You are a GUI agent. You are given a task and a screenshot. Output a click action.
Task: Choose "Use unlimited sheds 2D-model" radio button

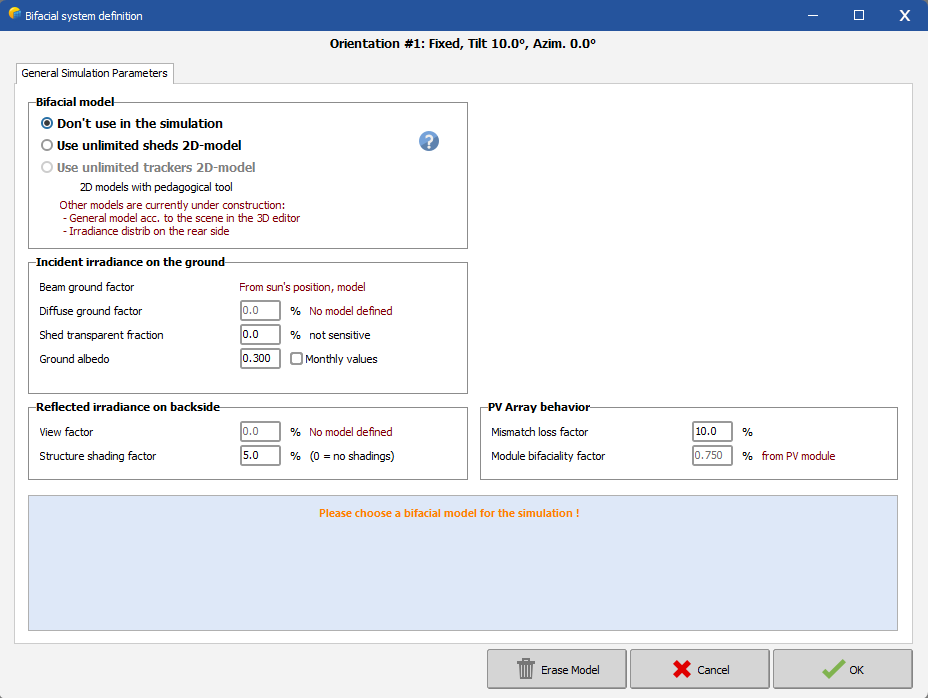point(47,145)
